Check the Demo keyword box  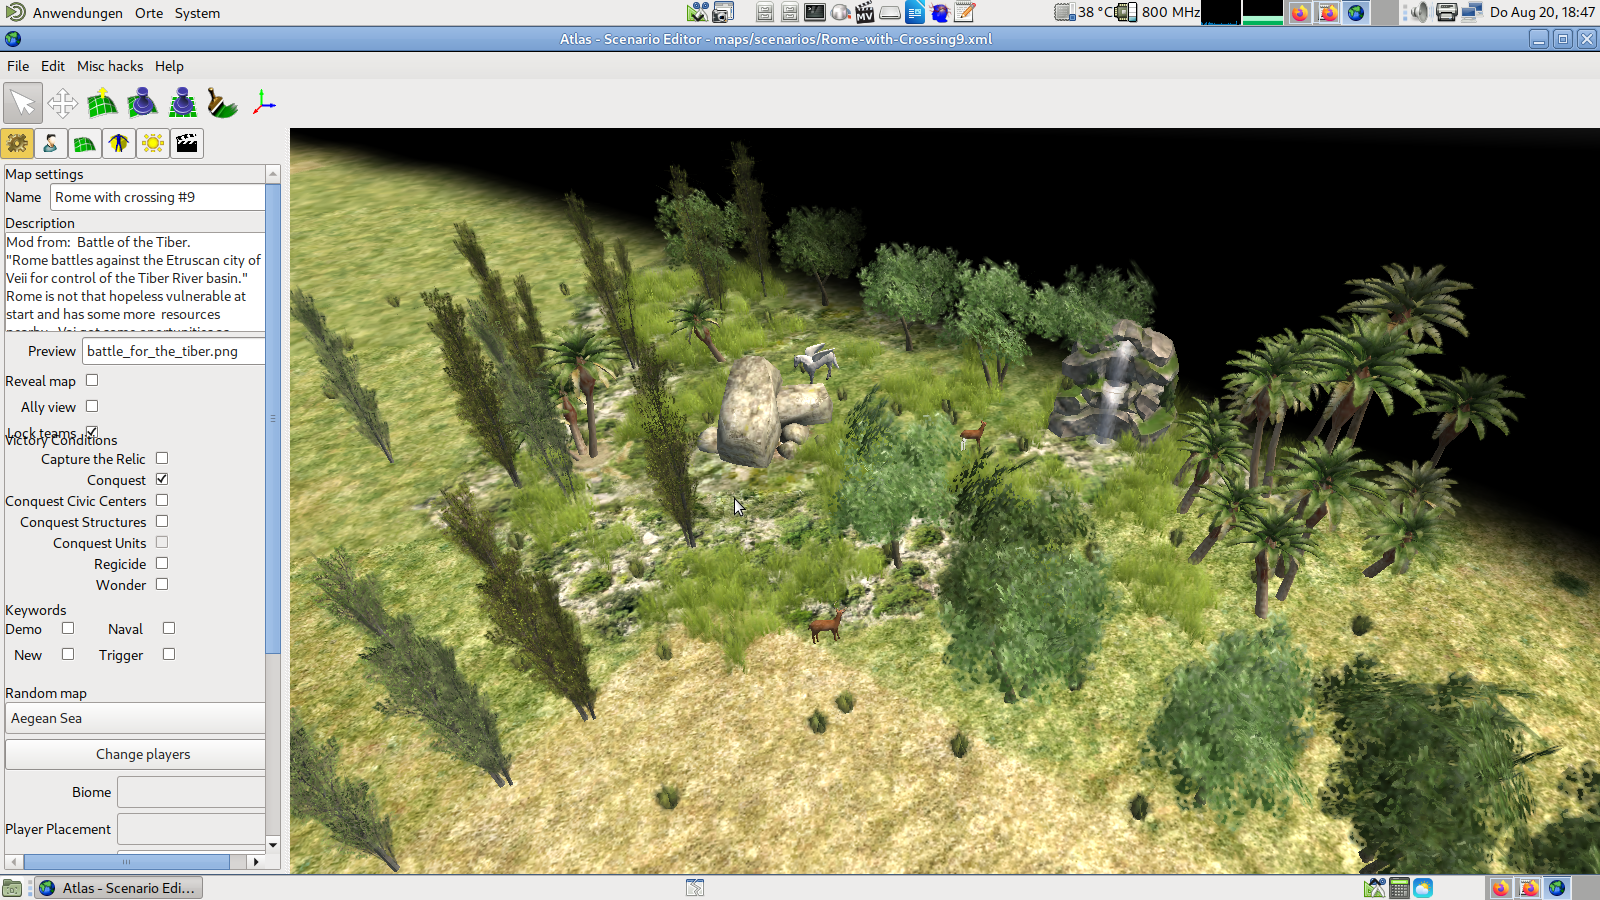point(68,628)
